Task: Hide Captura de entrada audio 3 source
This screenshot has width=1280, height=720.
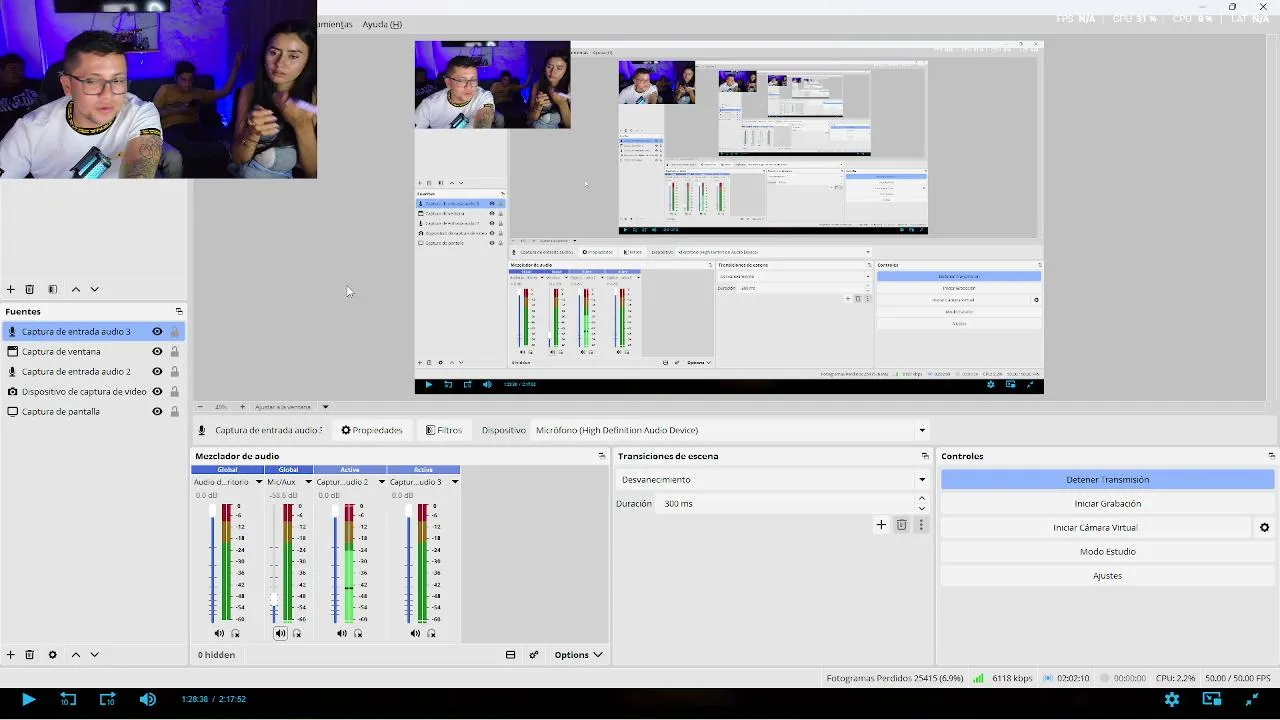Action: click(157, 331)
